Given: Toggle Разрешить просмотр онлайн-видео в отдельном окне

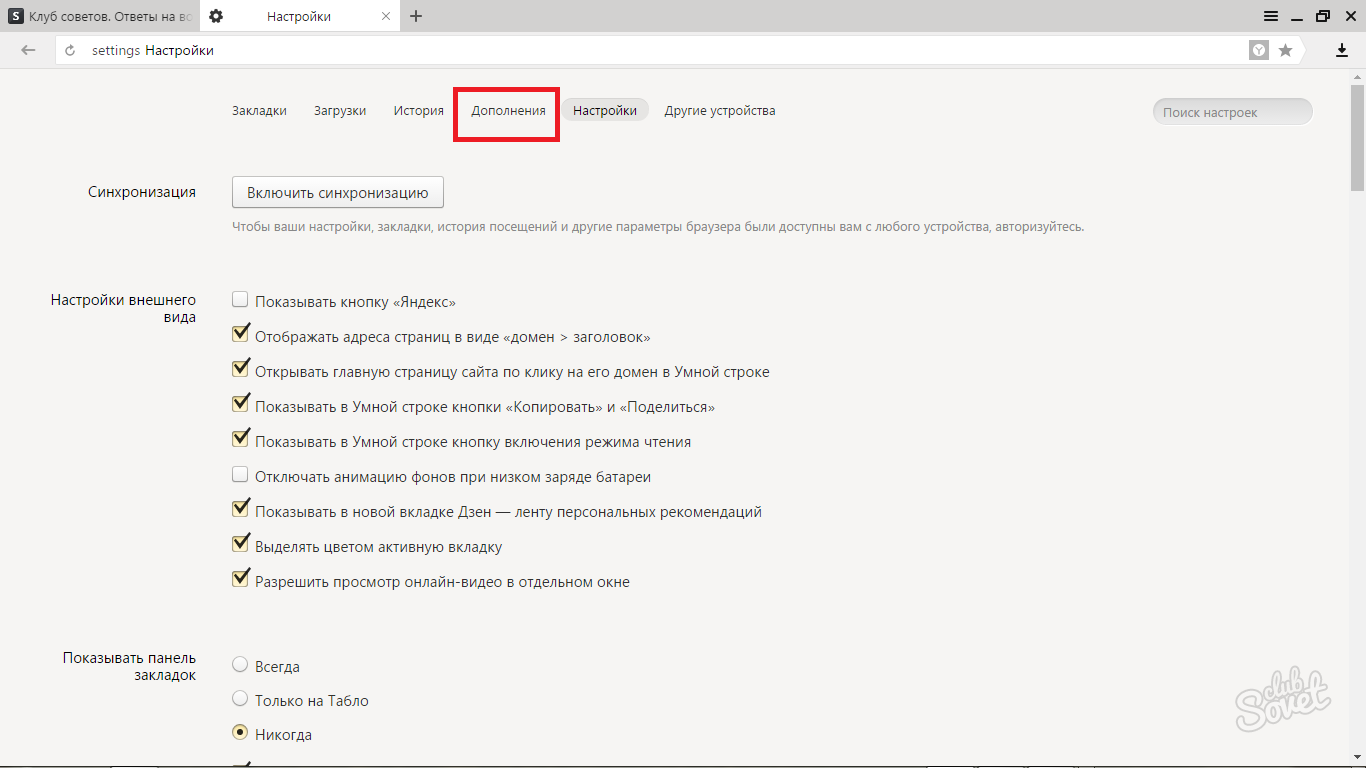Looking at the screenshot, I should click(240, 579).
